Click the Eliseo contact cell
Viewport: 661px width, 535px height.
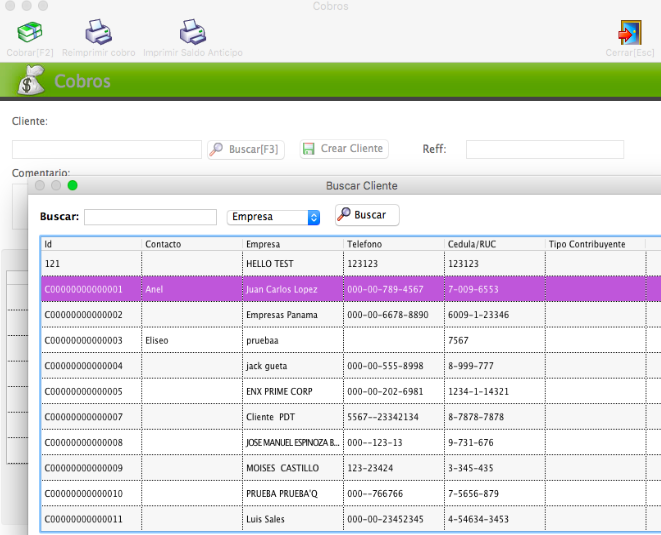pyautogui.click(x=192, y=340)
